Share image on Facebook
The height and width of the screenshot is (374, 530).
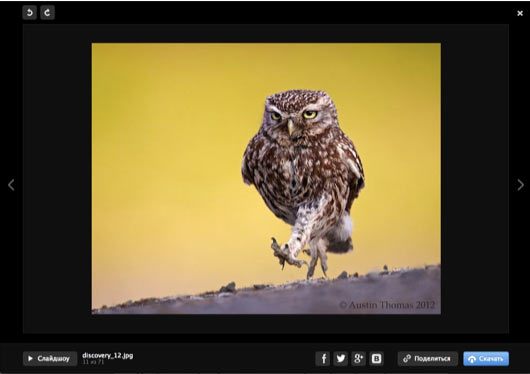pyautogui.click(x=323, y=358)
